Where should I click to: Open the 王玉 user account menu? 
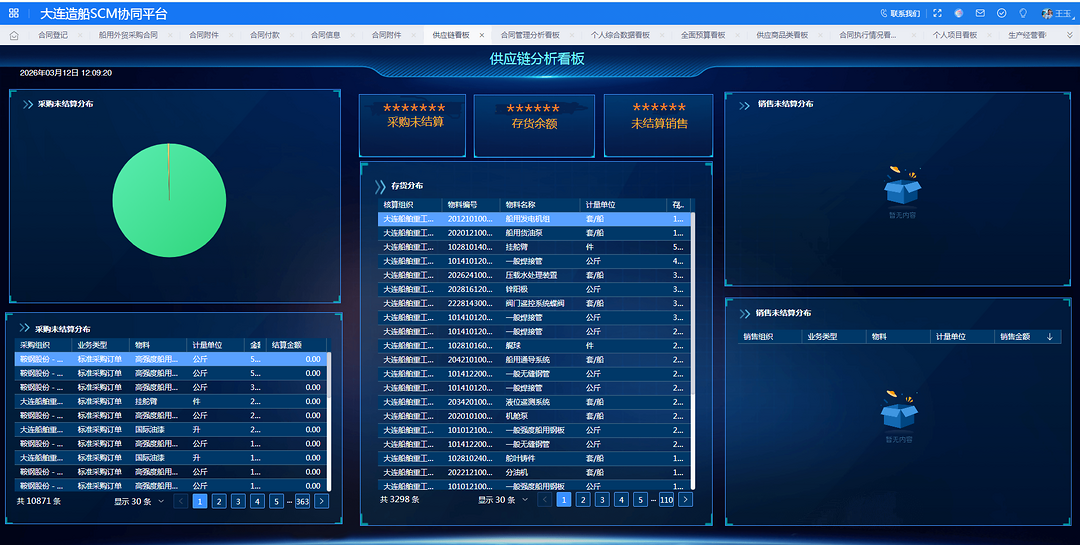click(x=1056, y=14)
